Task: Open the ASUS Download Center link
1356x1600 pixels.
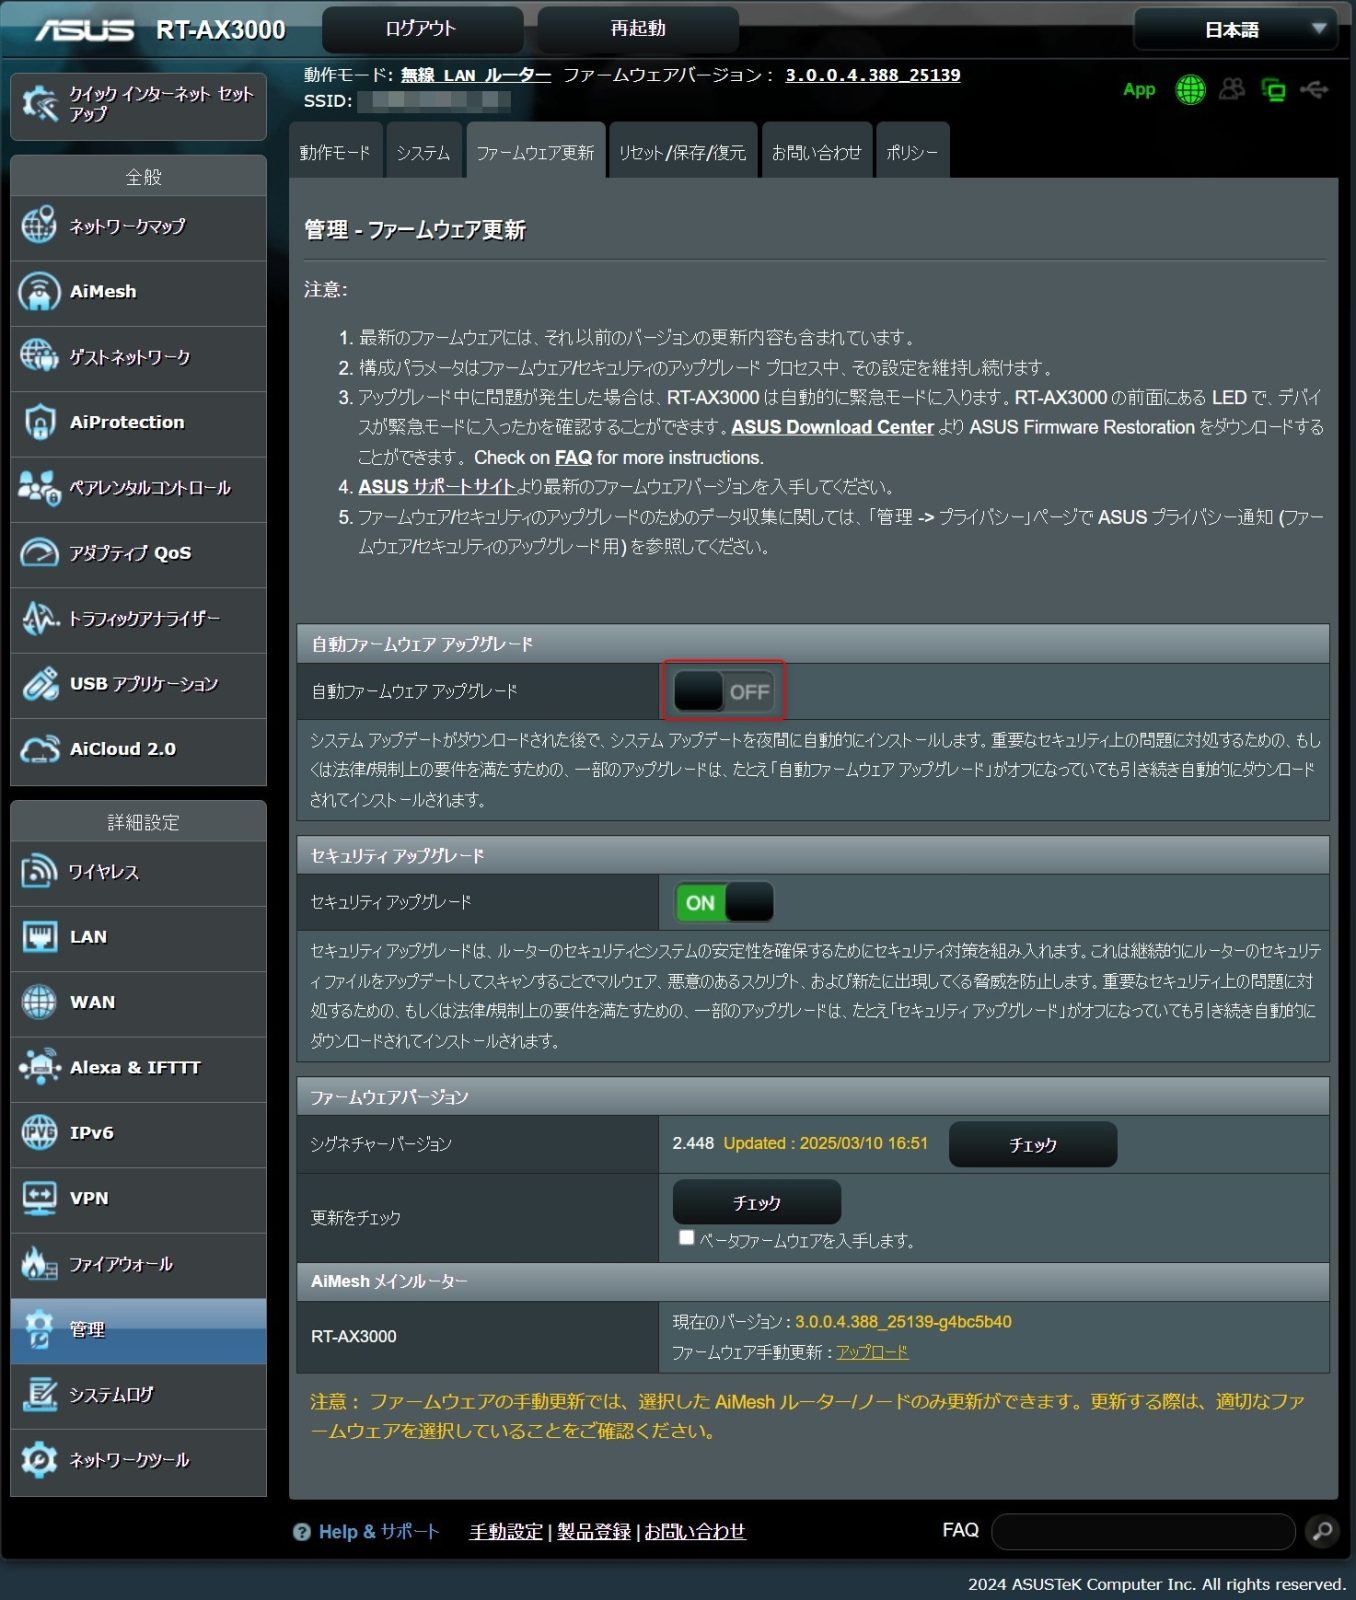Action: click(x=832, y=427)
